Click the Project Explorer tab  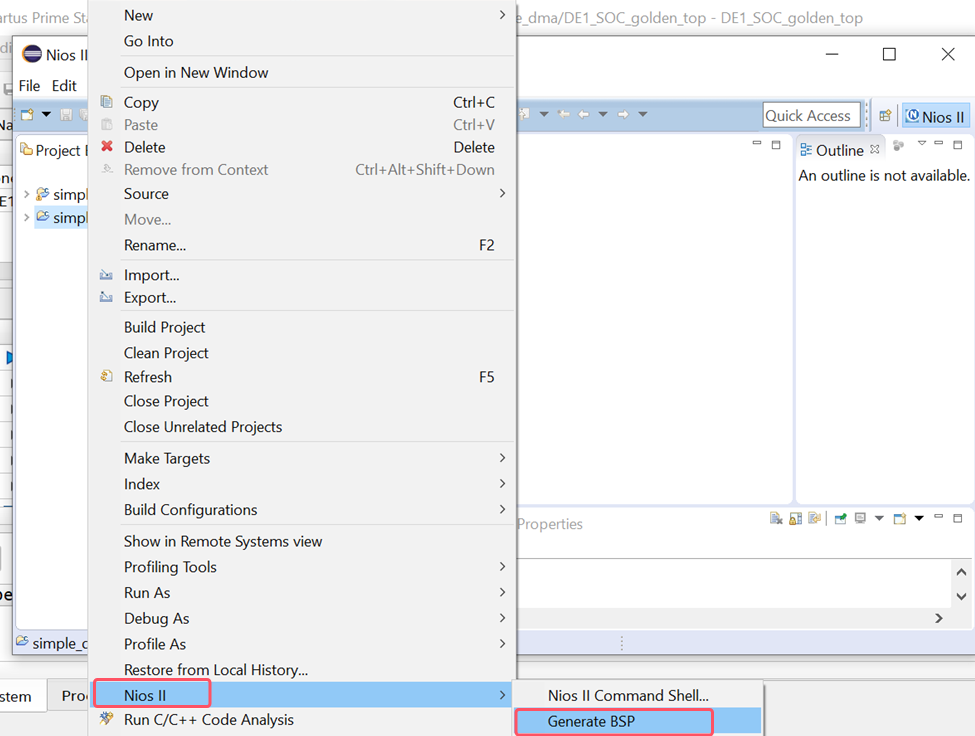(53, 150)
